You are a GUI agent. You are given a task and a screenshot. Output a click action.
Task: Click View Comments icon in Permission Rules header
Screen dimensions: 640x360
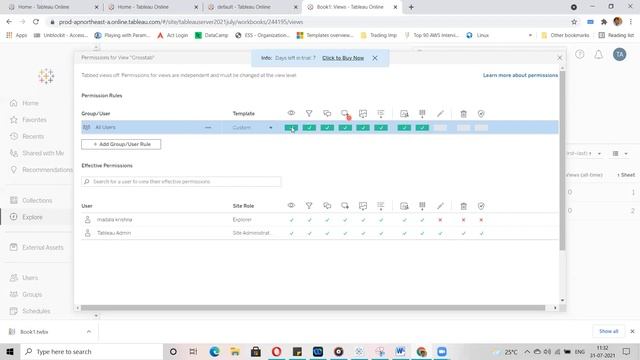(327, 113)
